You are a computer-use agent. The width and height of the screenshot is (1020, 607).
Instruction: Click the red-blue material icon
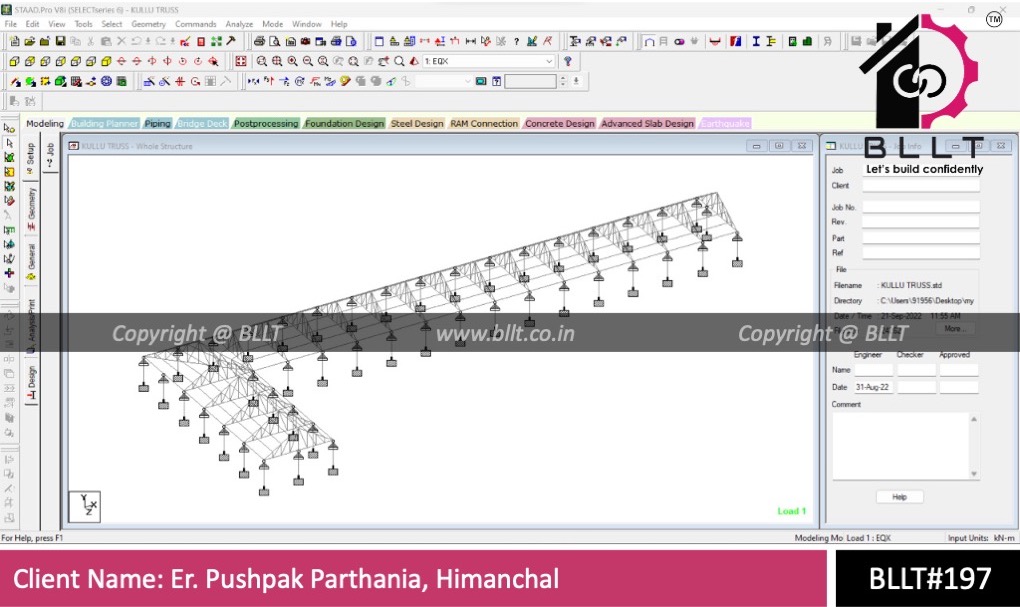pos(736,41)
